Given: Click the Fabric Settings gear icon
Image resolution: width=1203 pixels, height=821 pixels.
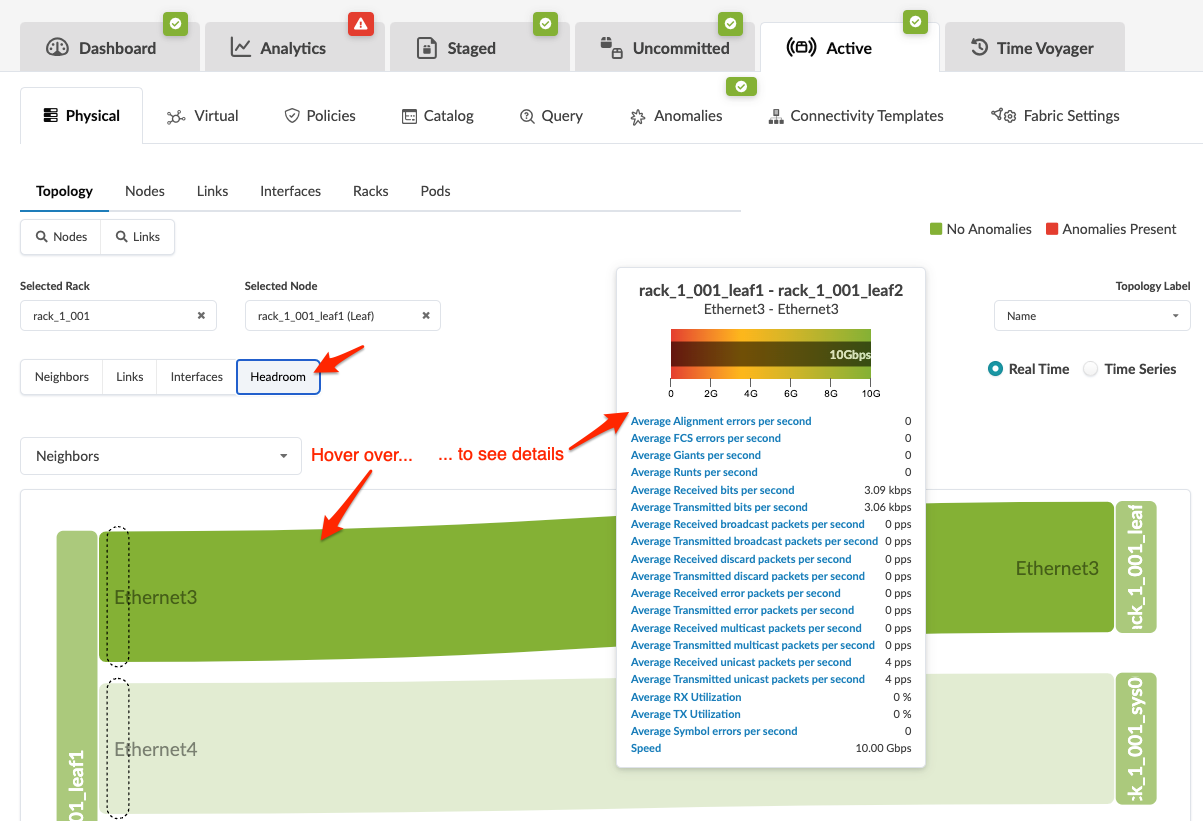Looking at the screenshot, I should (1004, 116).
